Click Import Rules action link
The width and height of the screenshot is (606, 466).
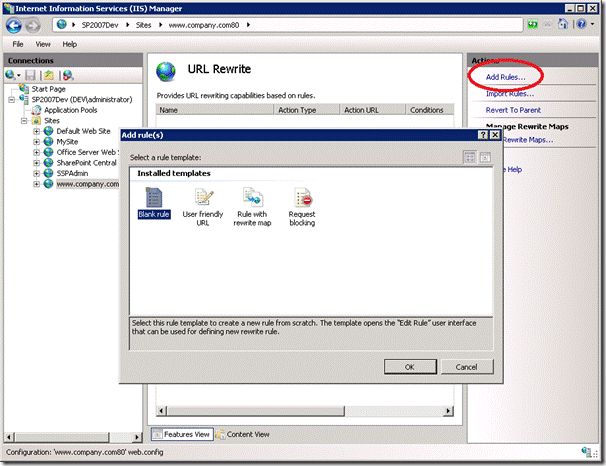(510, 94)
